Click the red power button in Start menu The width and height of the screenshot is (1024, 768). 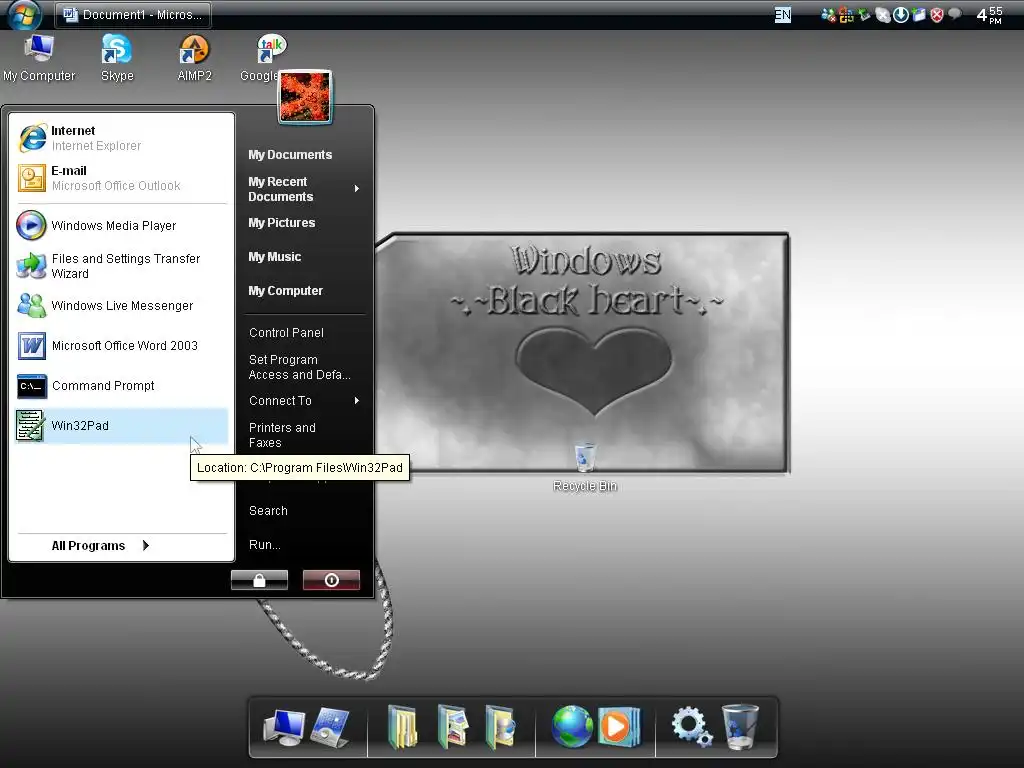(x=331, y=580)
